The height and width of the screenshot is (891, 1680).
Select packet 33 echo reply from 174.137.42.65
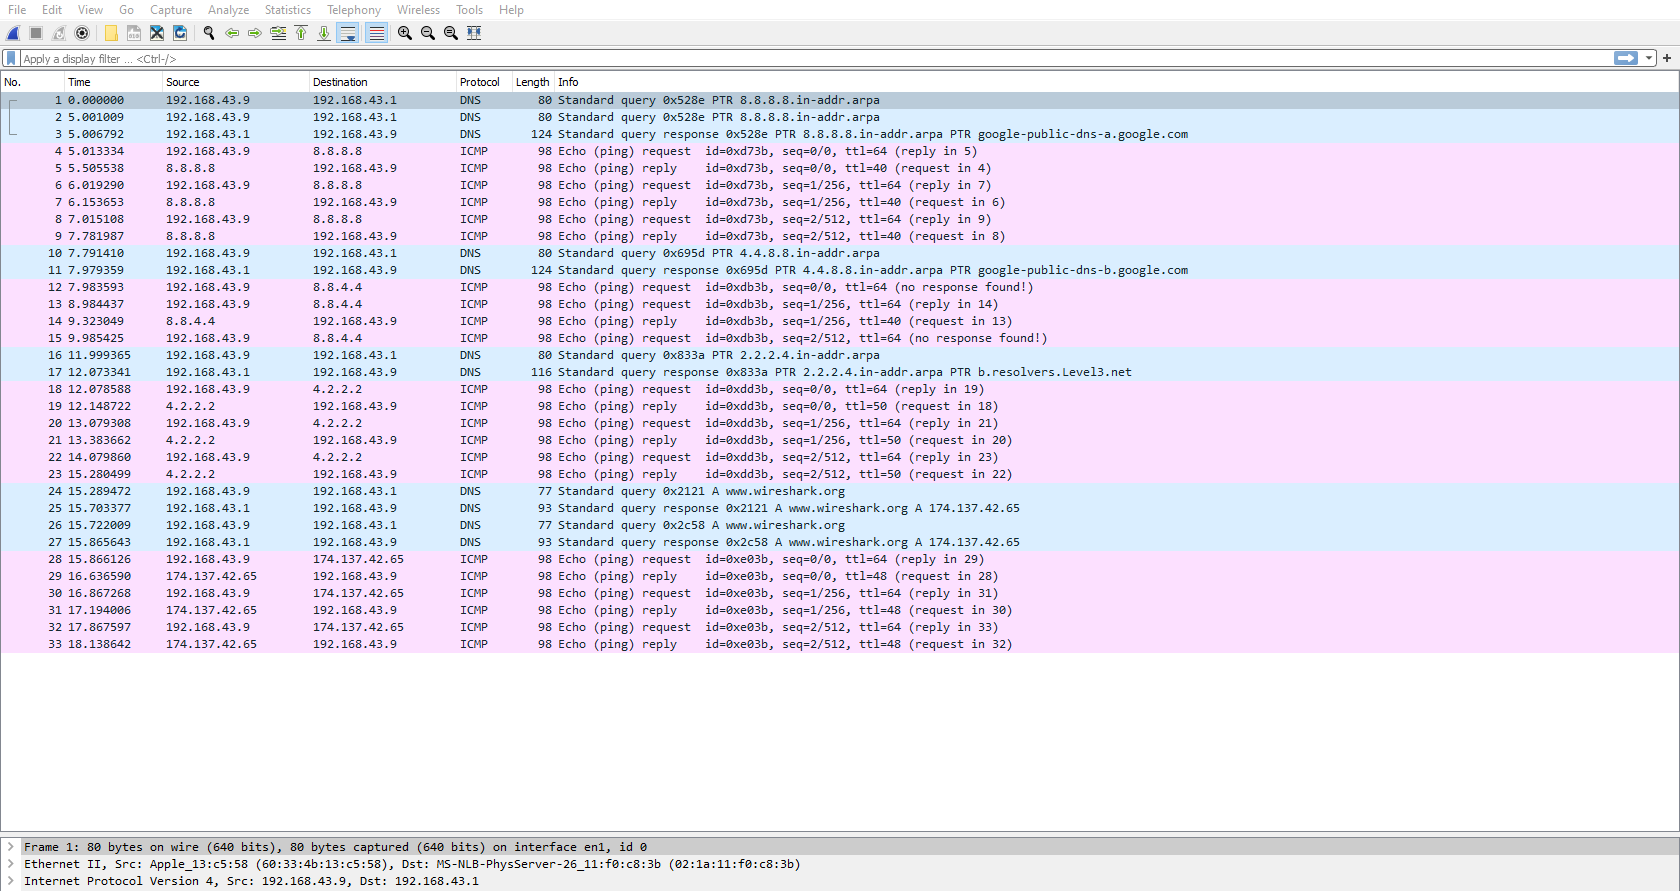840,644
